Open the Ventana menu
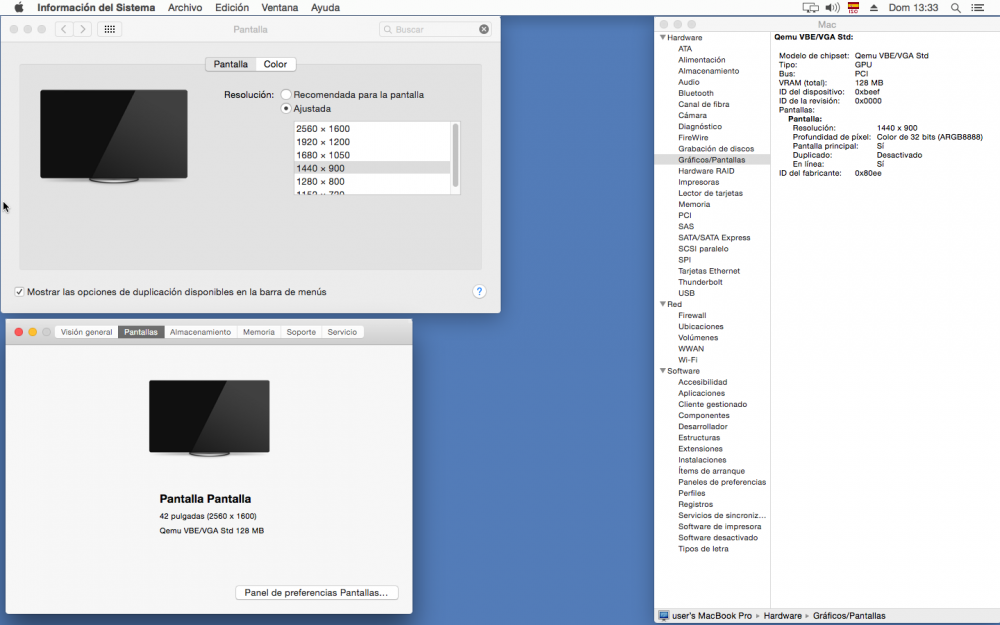This screenshot has height=625, width=1000. click(x=280, y=8)
